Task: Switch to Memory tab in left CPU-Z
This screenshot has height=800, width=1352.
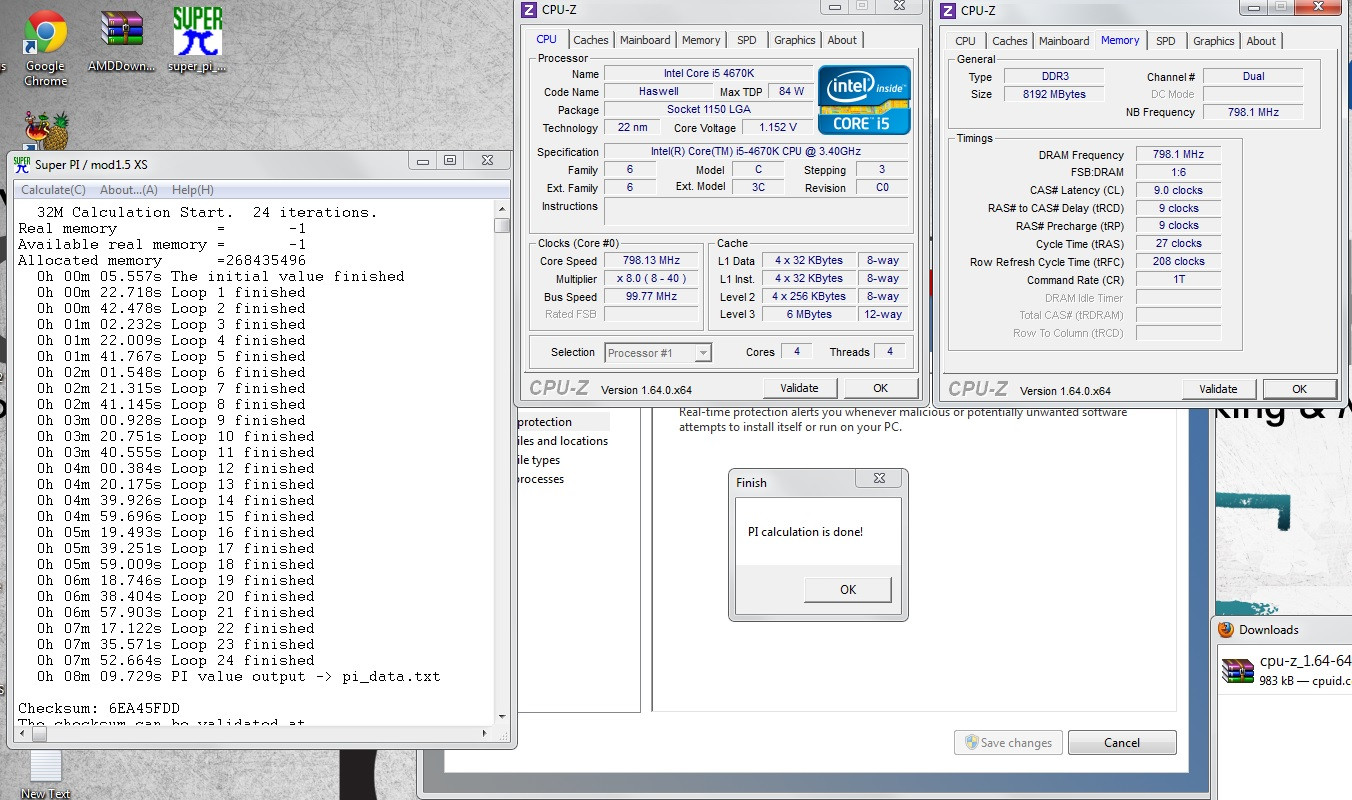Action: (701, 40)
